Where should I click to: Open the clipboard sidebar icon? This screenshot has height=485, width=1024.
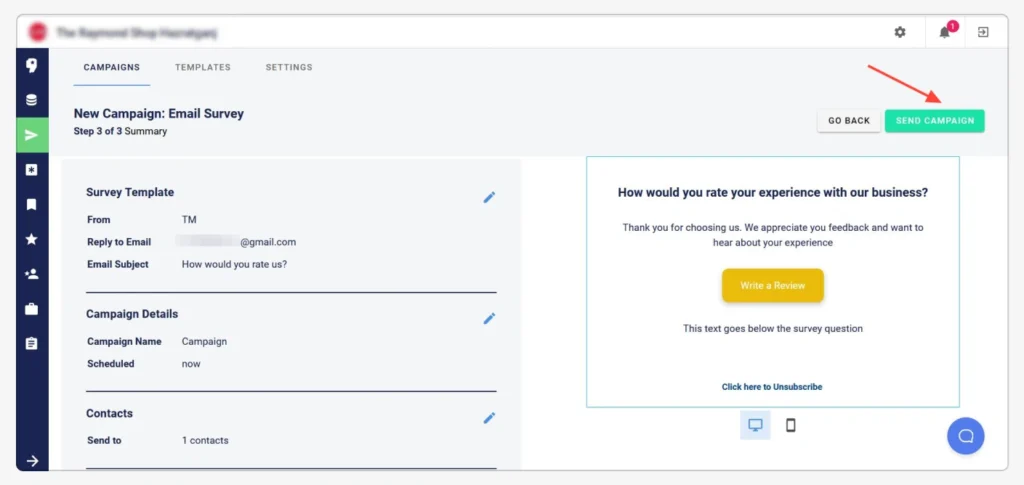pos(31,343)
